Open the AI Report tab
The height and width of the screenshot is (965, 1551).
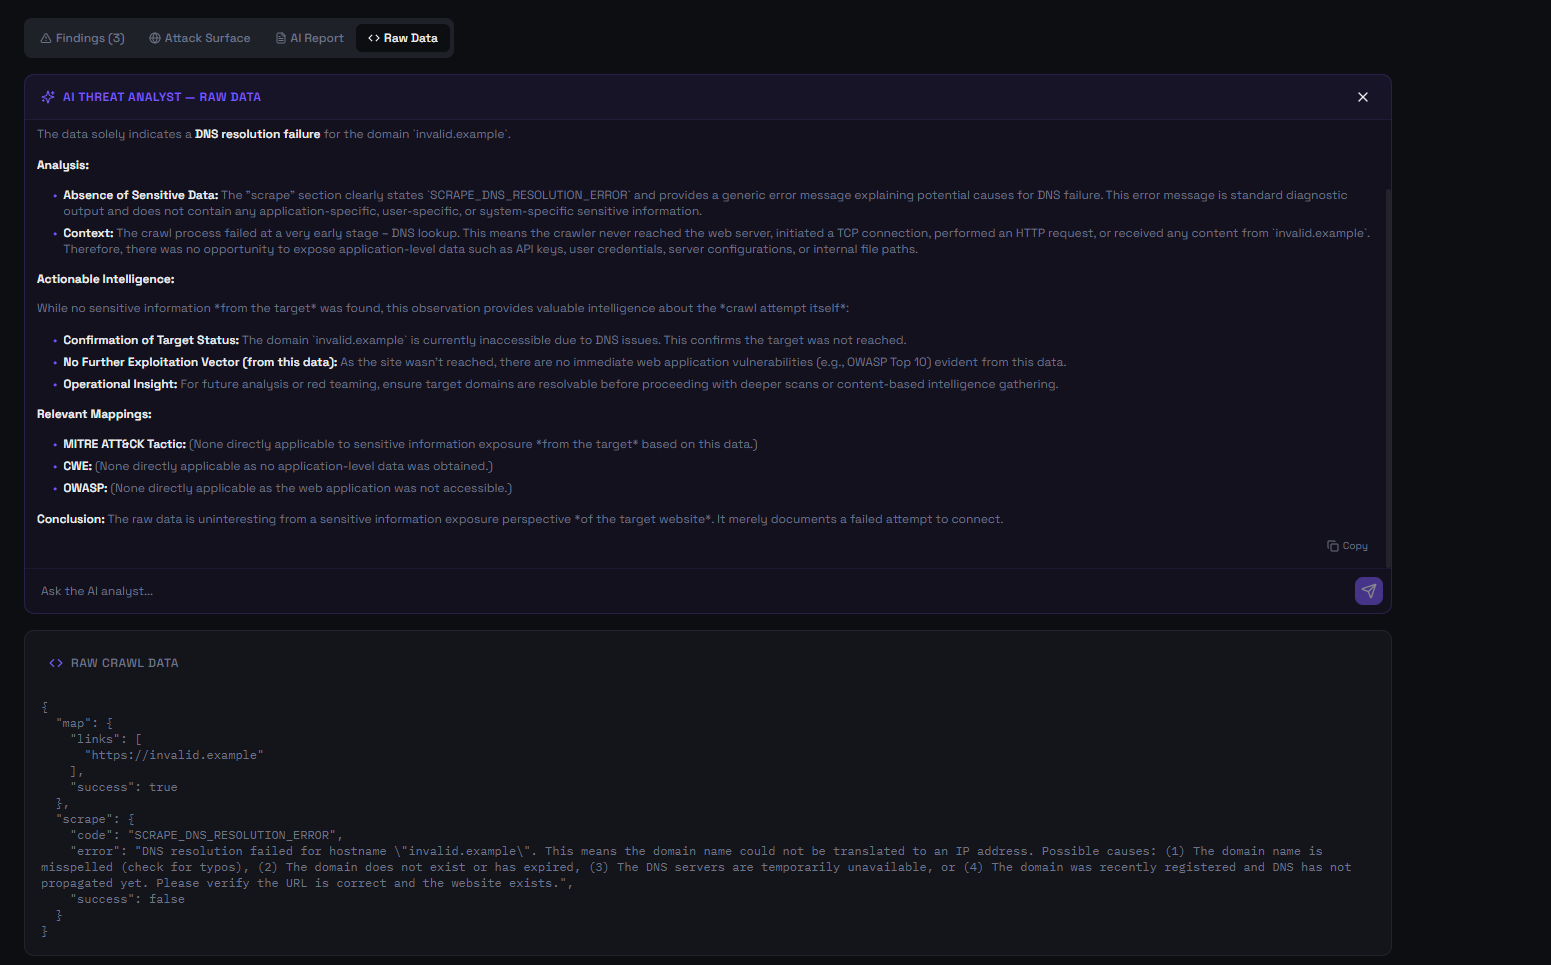[310, 38]
